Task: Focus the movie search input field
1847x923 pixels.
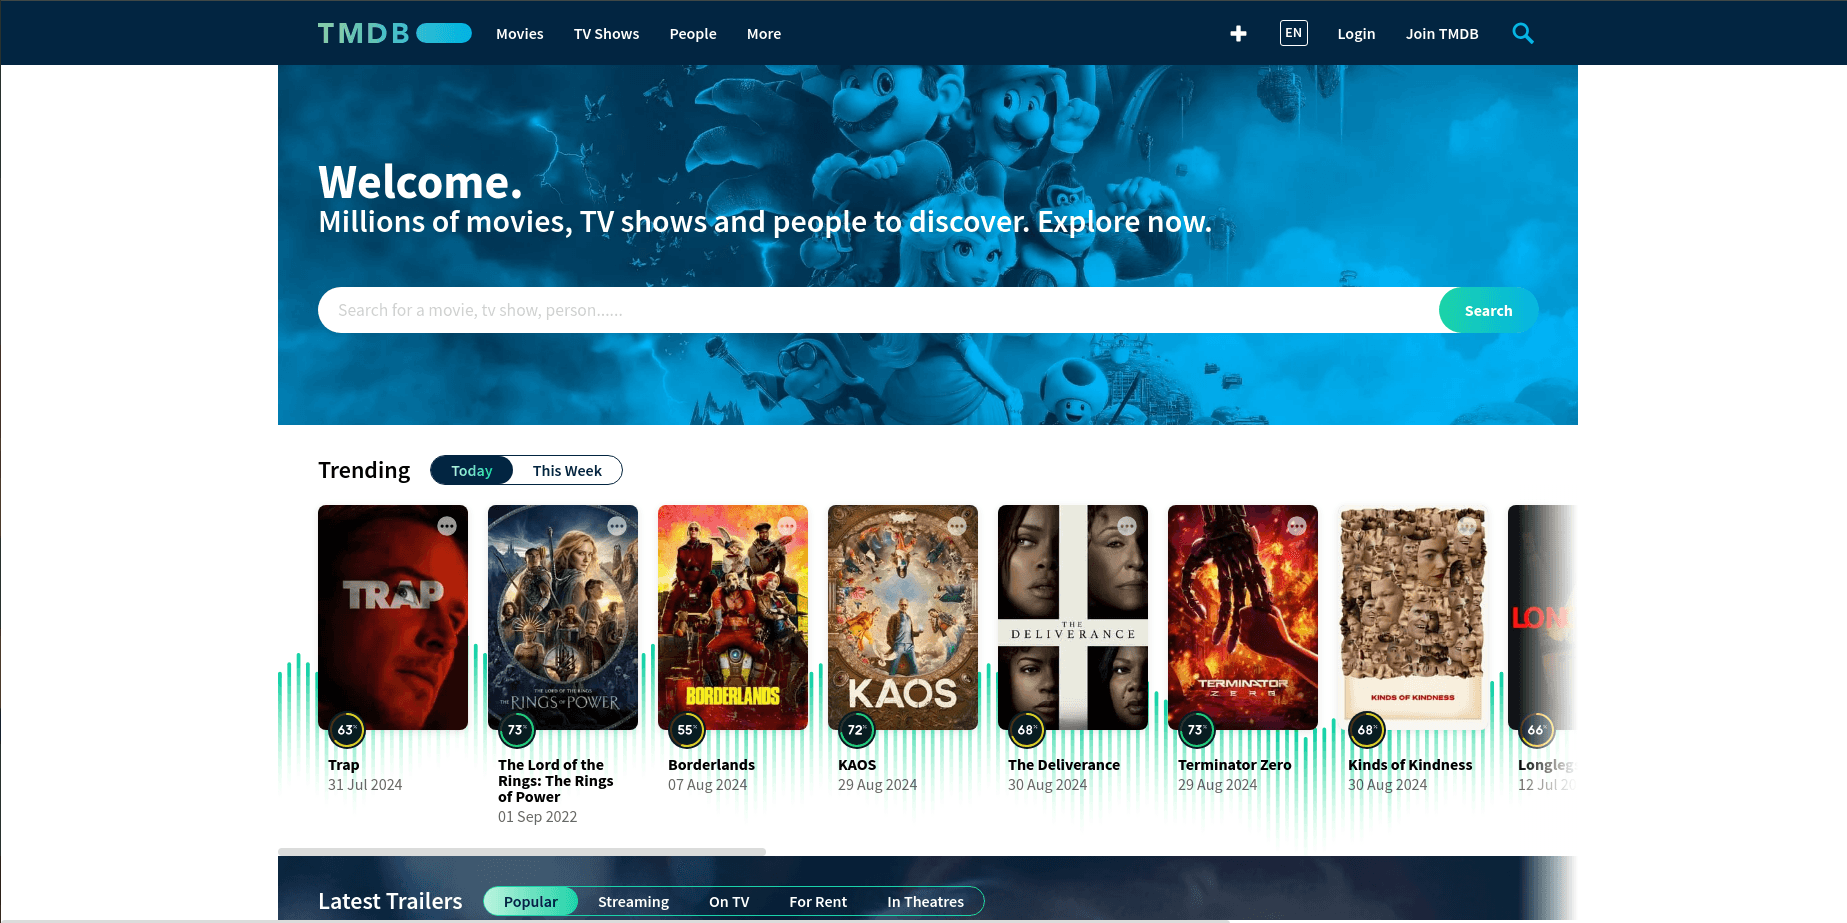Action: click(x=878, y=310)
